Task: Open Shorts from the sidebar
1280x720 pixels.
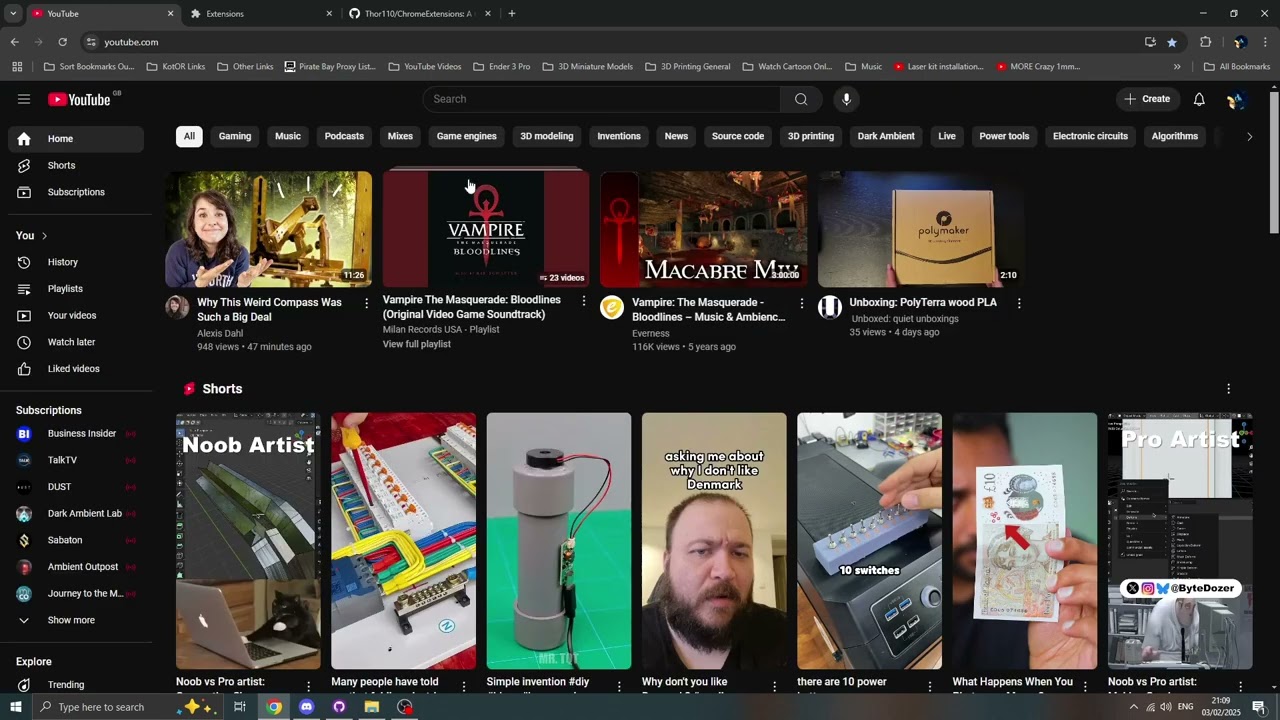Action: 76,165
